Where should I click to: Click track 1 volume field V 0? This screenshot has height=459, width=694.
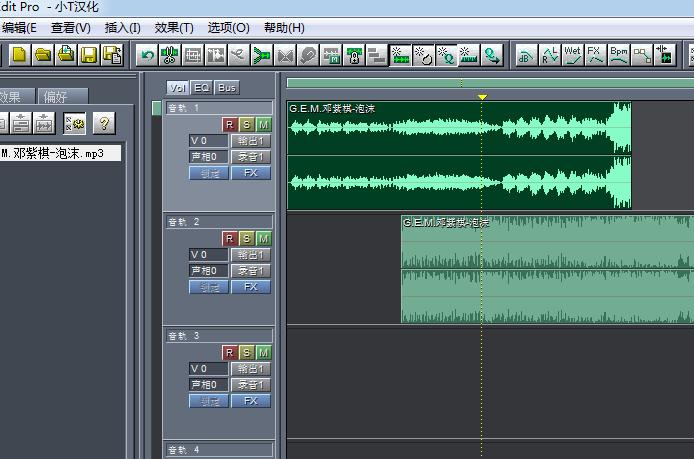[208, 141]
